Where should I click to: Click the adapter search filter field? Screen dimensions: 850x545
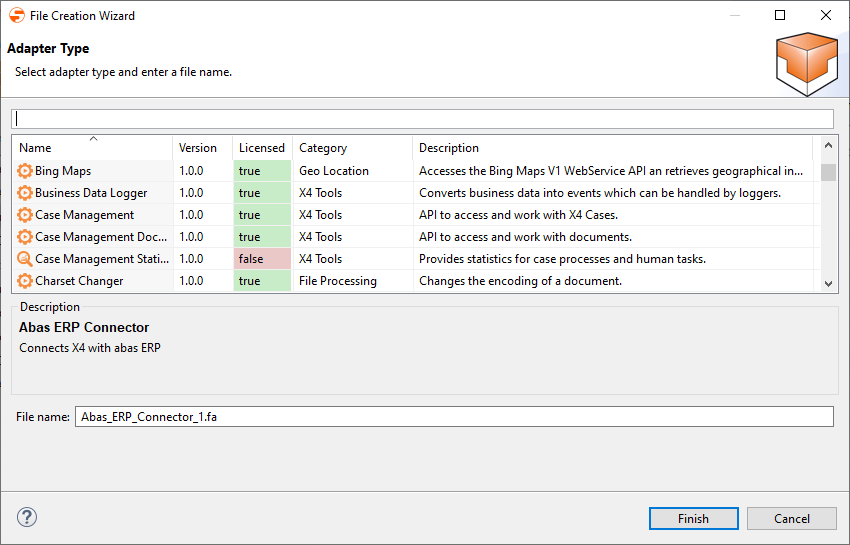tap(422, 118)
